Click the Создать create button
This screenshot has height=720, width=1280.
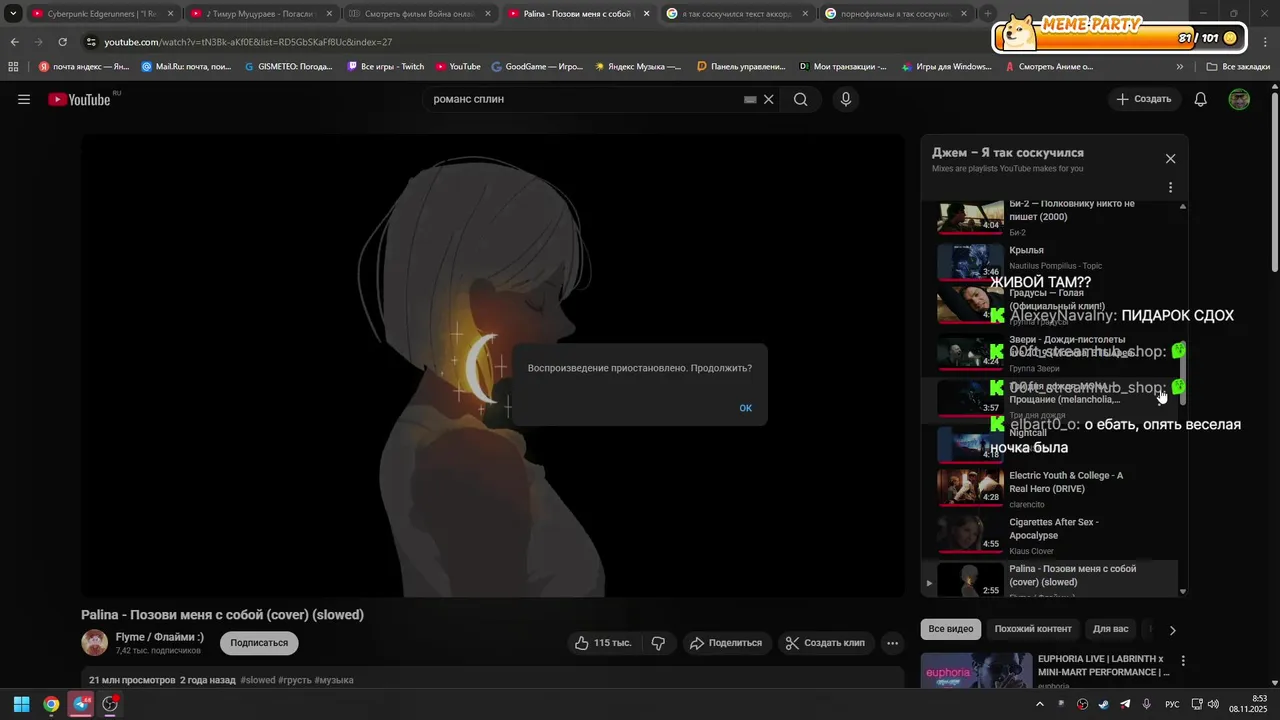coord(1144,99)
